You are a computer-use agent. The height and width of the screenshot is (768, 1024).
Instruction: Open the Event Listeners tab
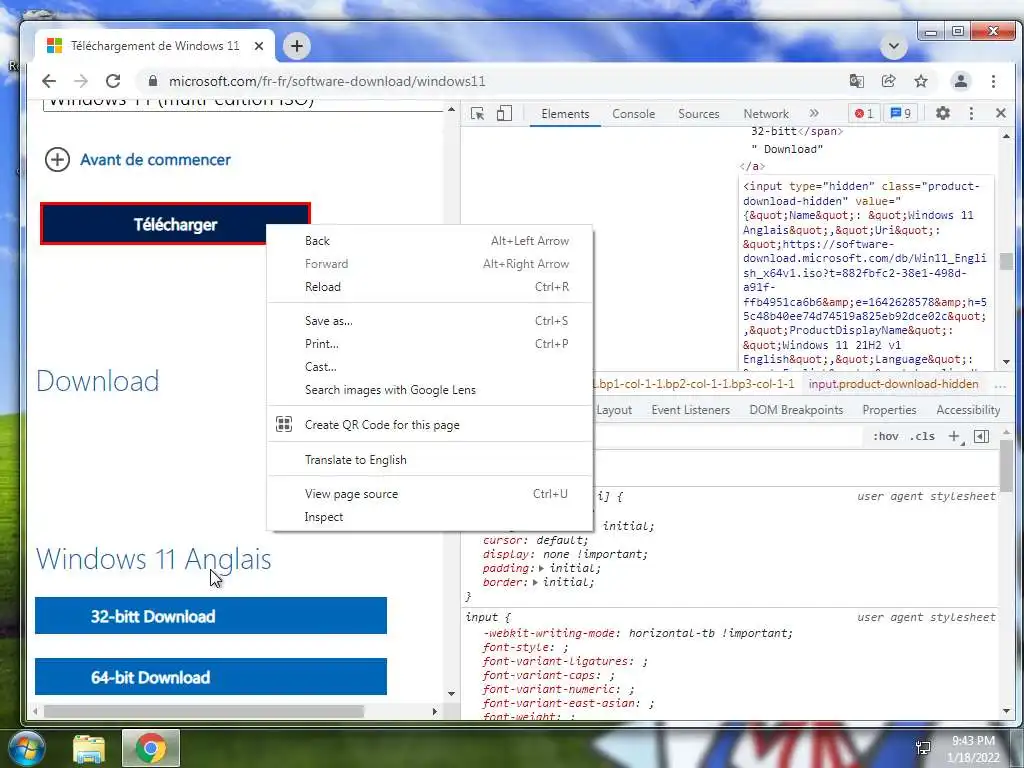click(690, 409)
